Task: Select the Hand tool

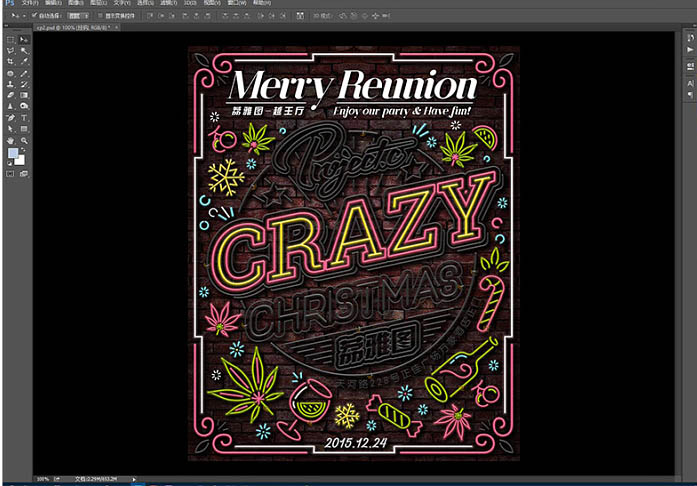Action: (10, 141)
